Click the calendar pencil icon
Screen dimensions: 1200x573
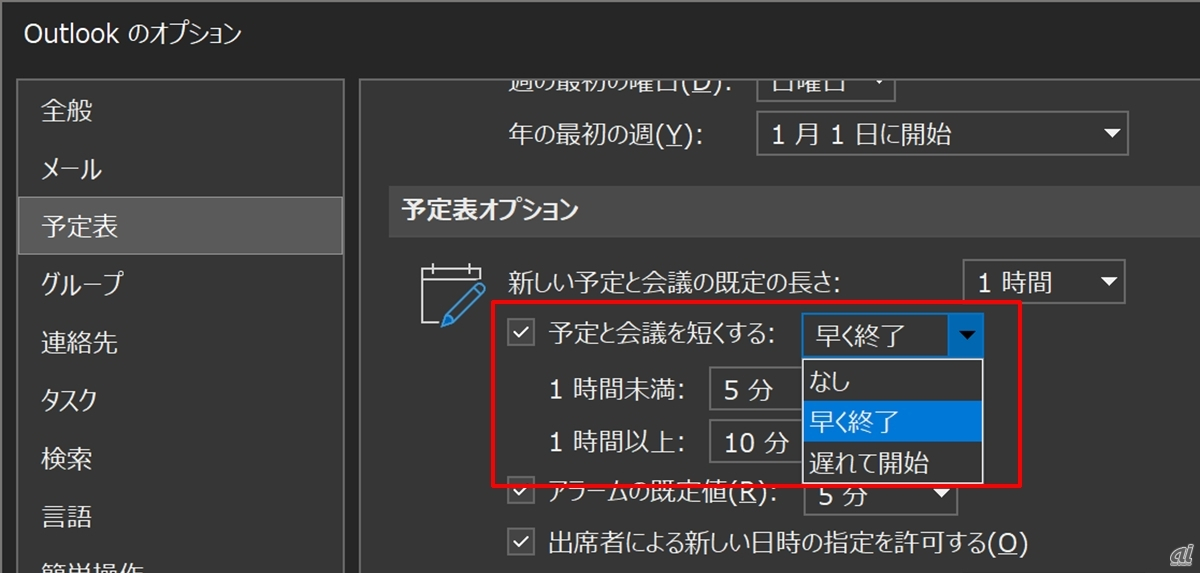pyautogui.click(x=453, y=296)
